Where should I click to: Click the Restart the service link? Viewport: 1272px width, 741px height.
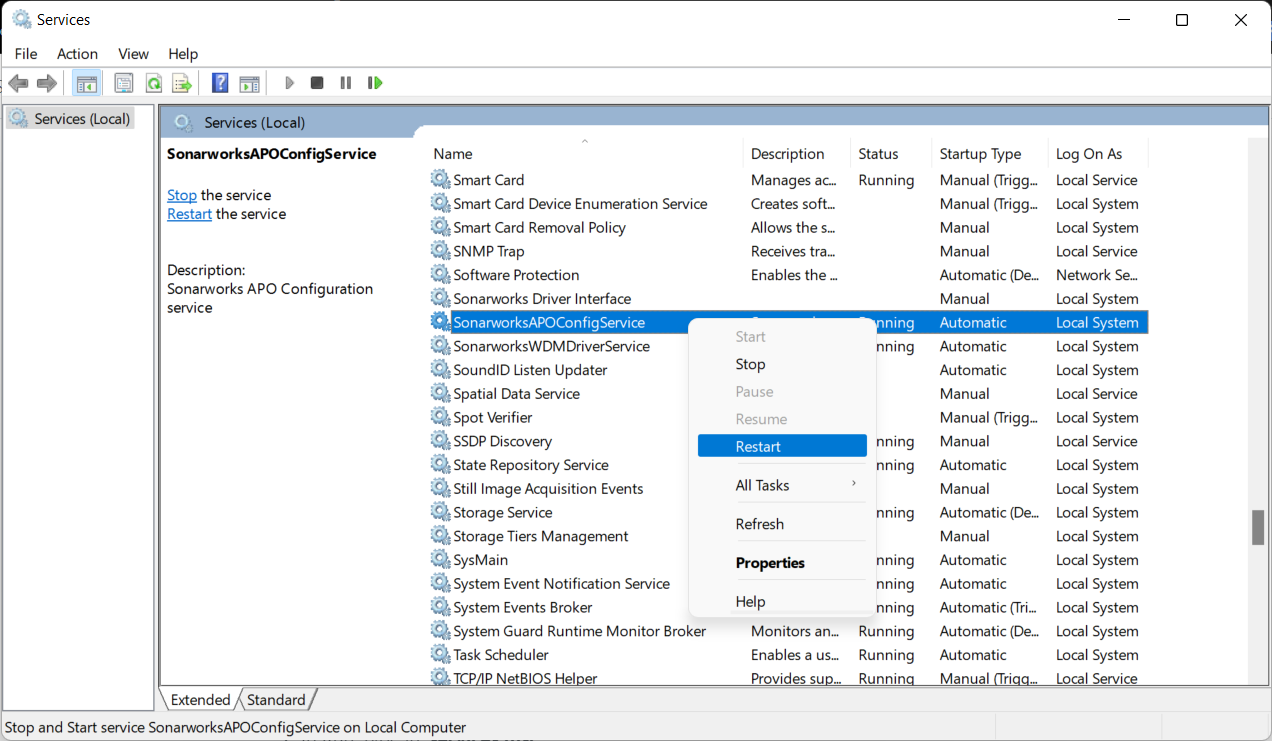[x=189, y=214]
